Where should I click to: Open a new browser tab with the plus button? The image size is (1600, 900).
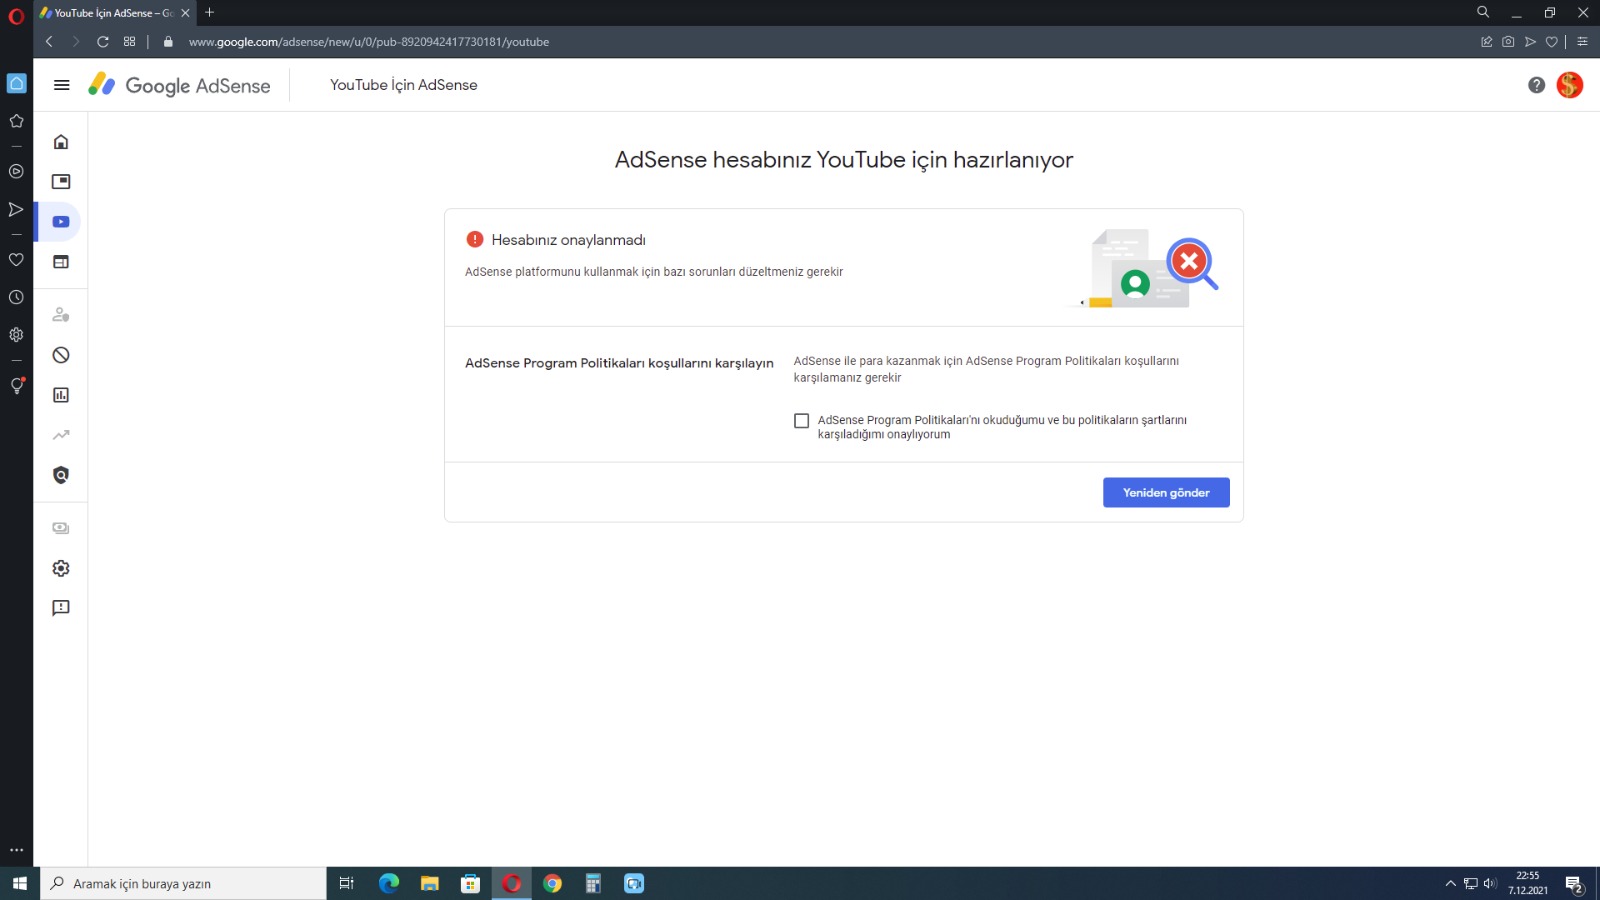(209, 13)
